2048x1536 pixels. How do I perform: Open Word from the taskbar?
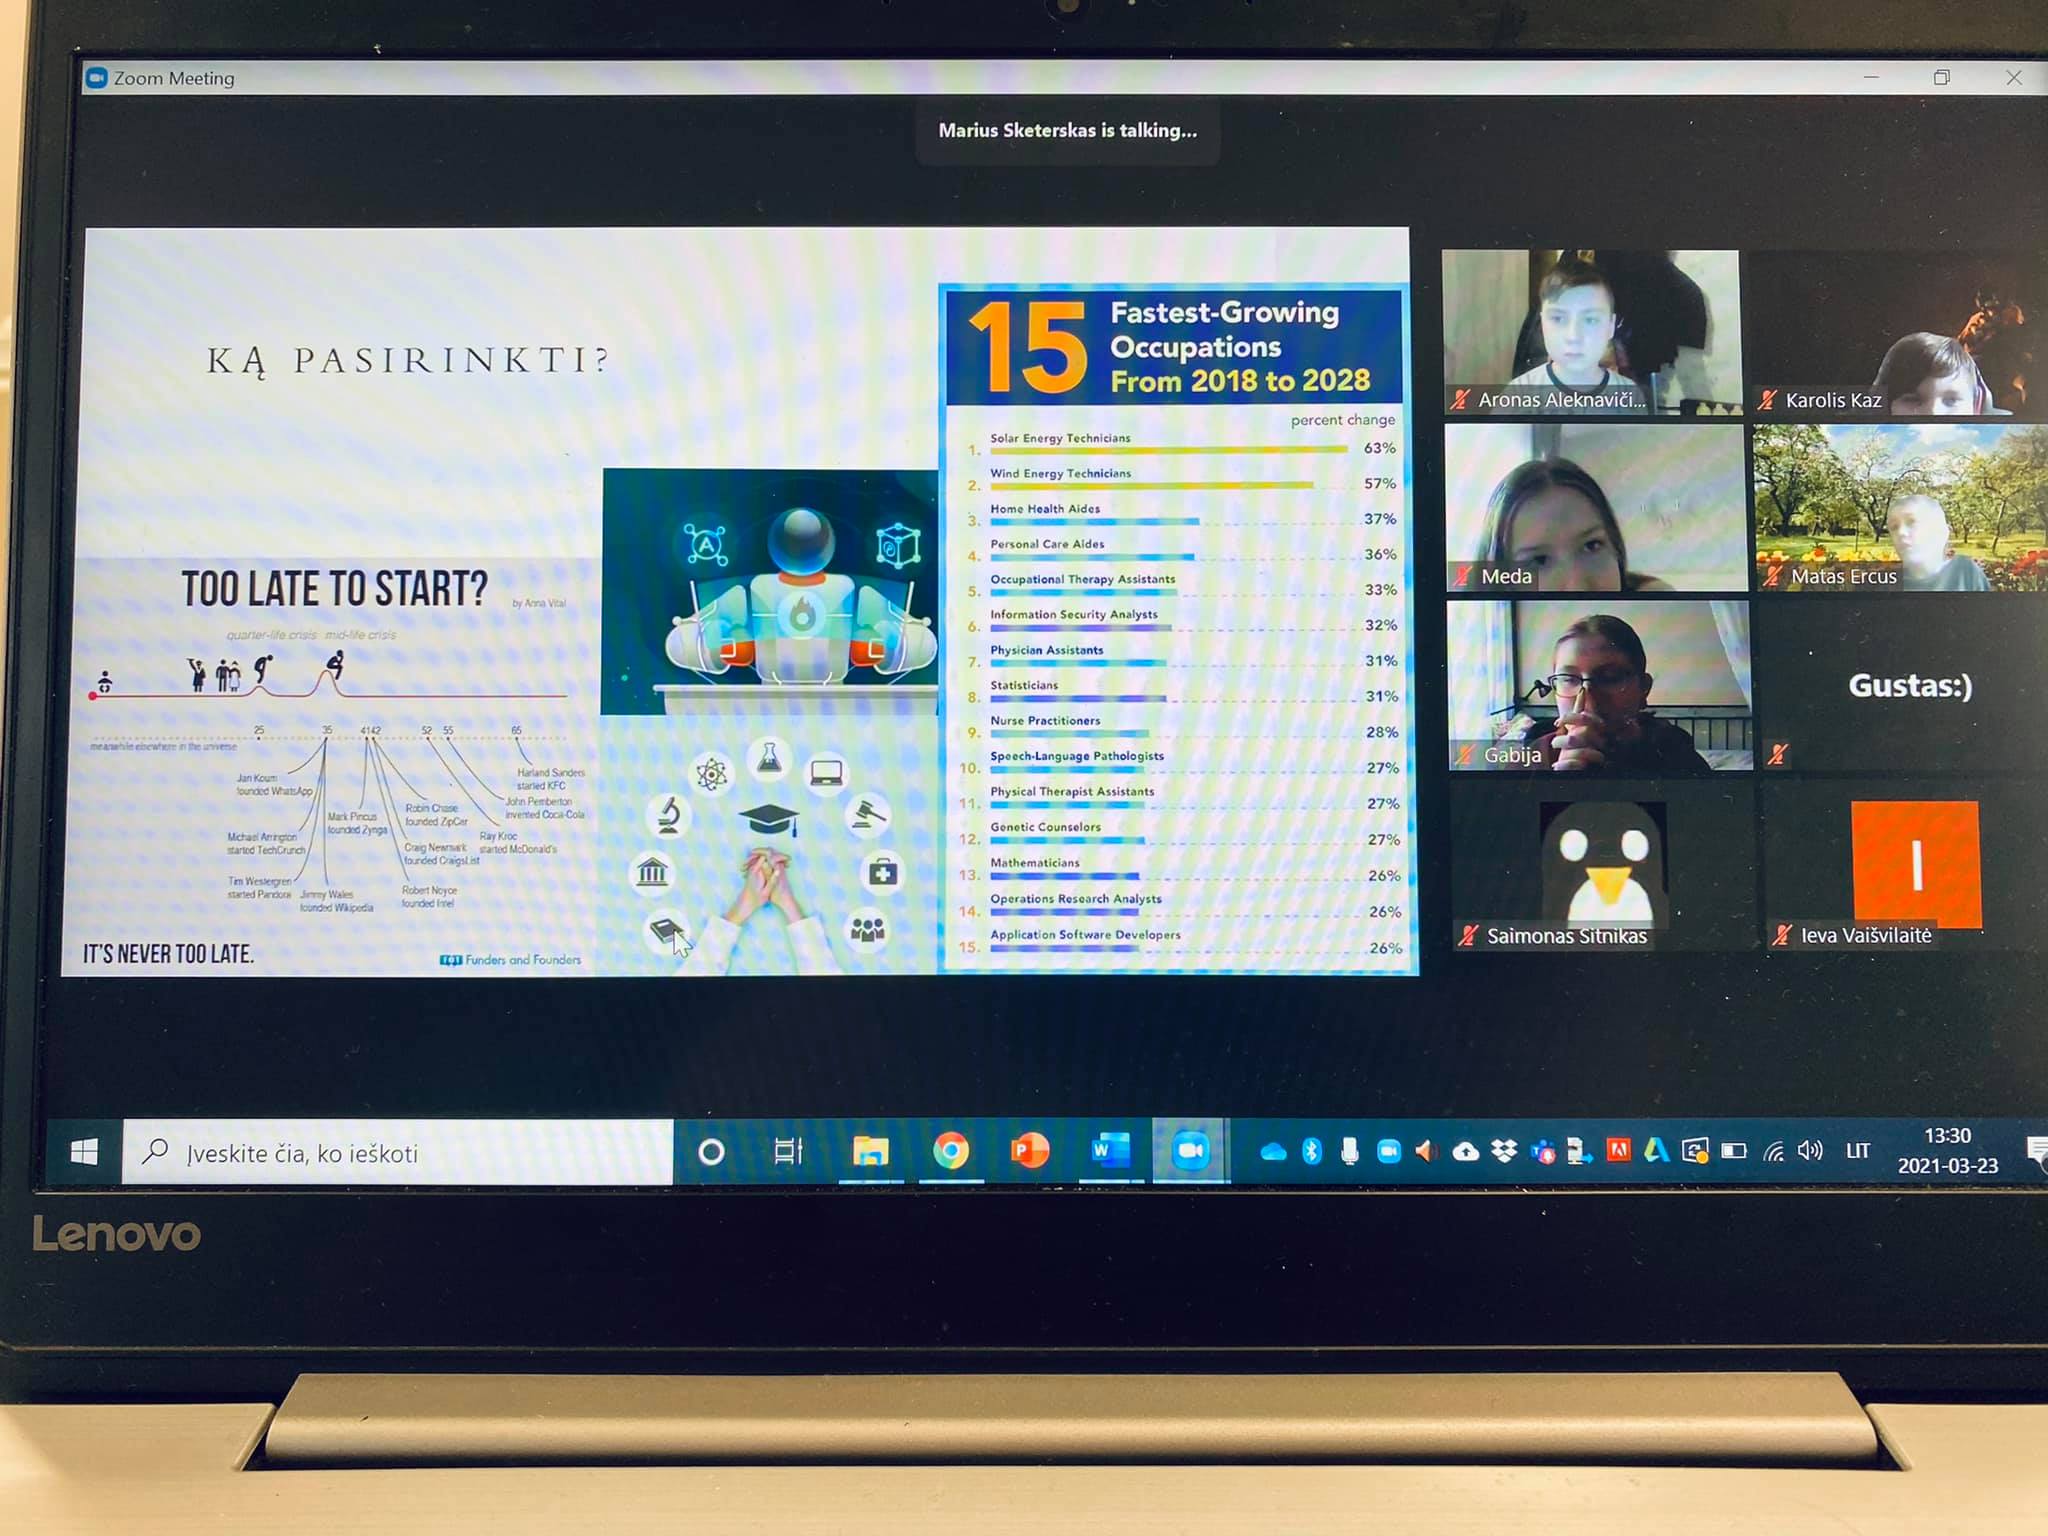1109,1151
